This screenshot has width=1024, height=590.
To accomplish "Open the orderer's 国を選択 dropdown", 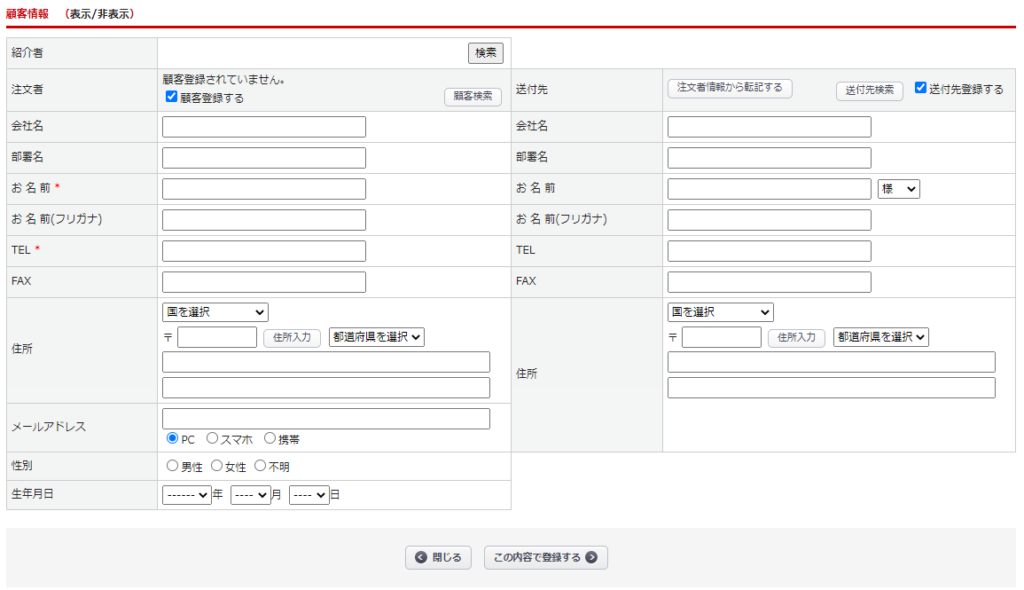I will coord(215,313).
